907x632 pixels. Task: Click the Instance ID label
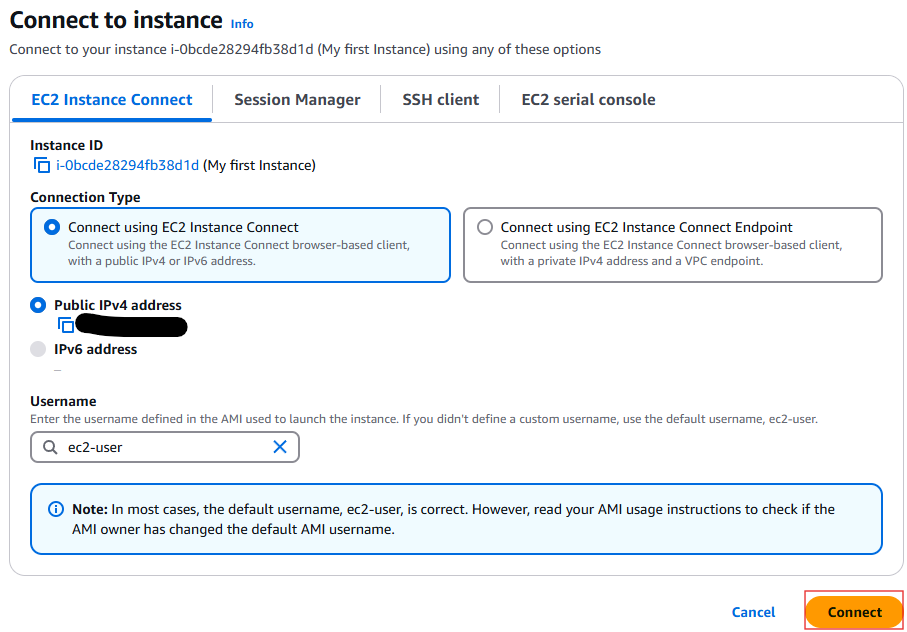(x=67, y=145)
